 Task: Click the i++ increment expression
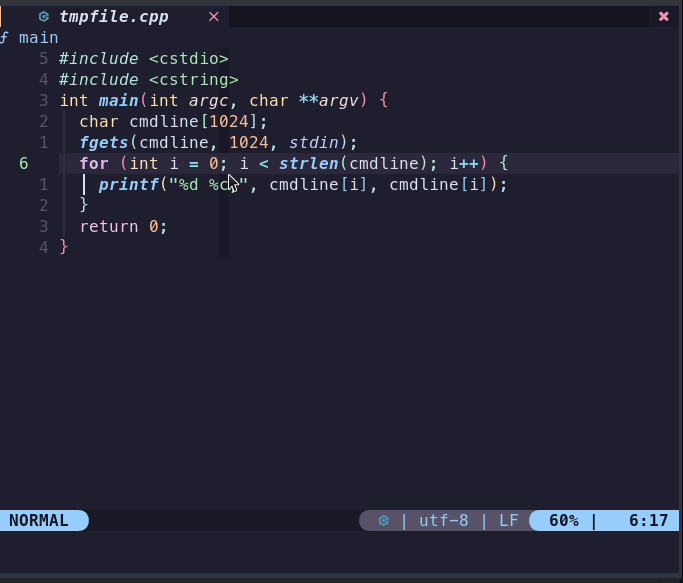[464, 163]
